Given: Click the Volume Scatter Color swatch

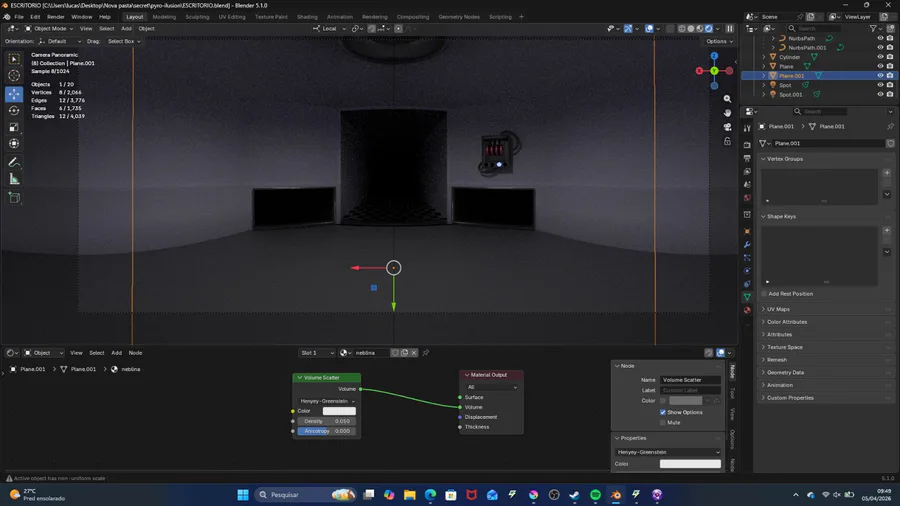Looking at the screenshot, I should tap(339, 411).
